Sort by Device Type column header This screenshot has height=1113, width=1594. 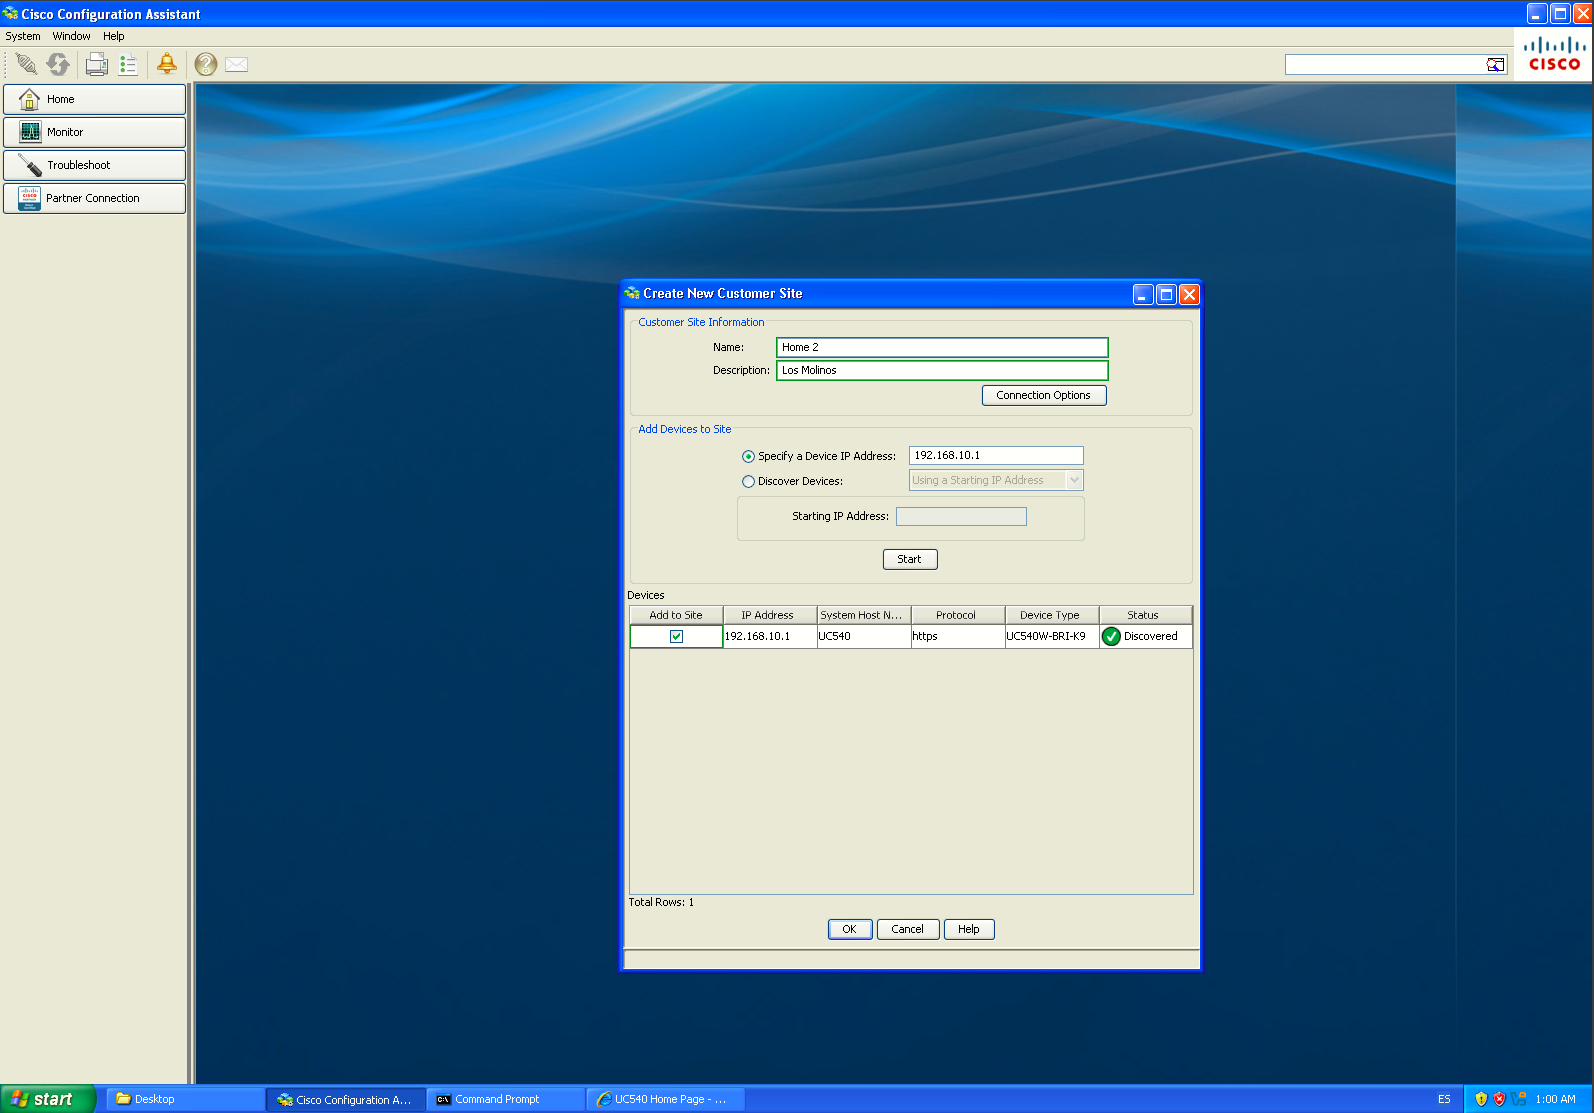click(x=1050, y=615)
